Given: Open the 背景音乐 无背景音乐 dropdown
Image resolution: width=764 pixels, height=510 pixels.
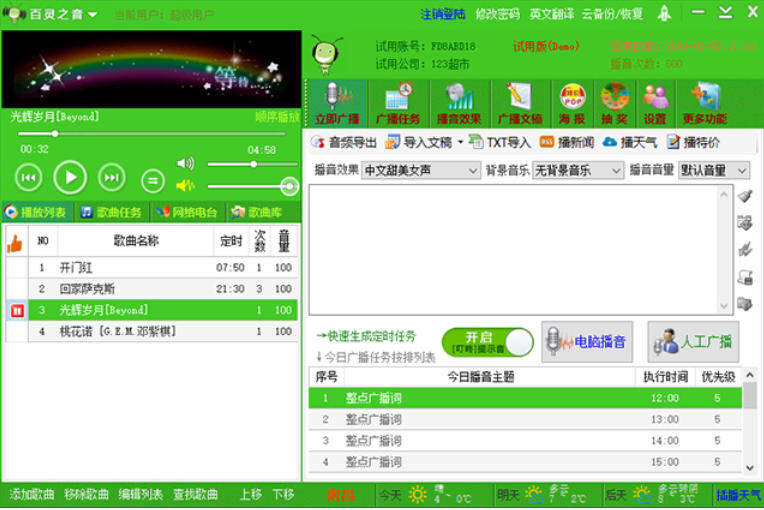Looking at the screenshot, I should (578, 170).
